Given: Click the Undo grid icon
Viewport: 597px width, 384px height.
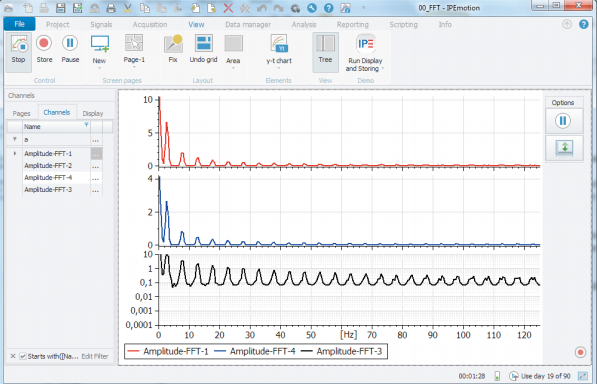Looking at the screenshot, I should point(204,44).
